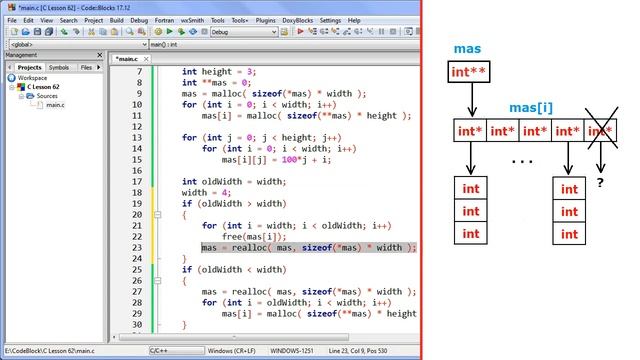
Task: Click the WINDOWS-1251 encoding status entry
Action: pyautogui.click(x=291, y=351)
